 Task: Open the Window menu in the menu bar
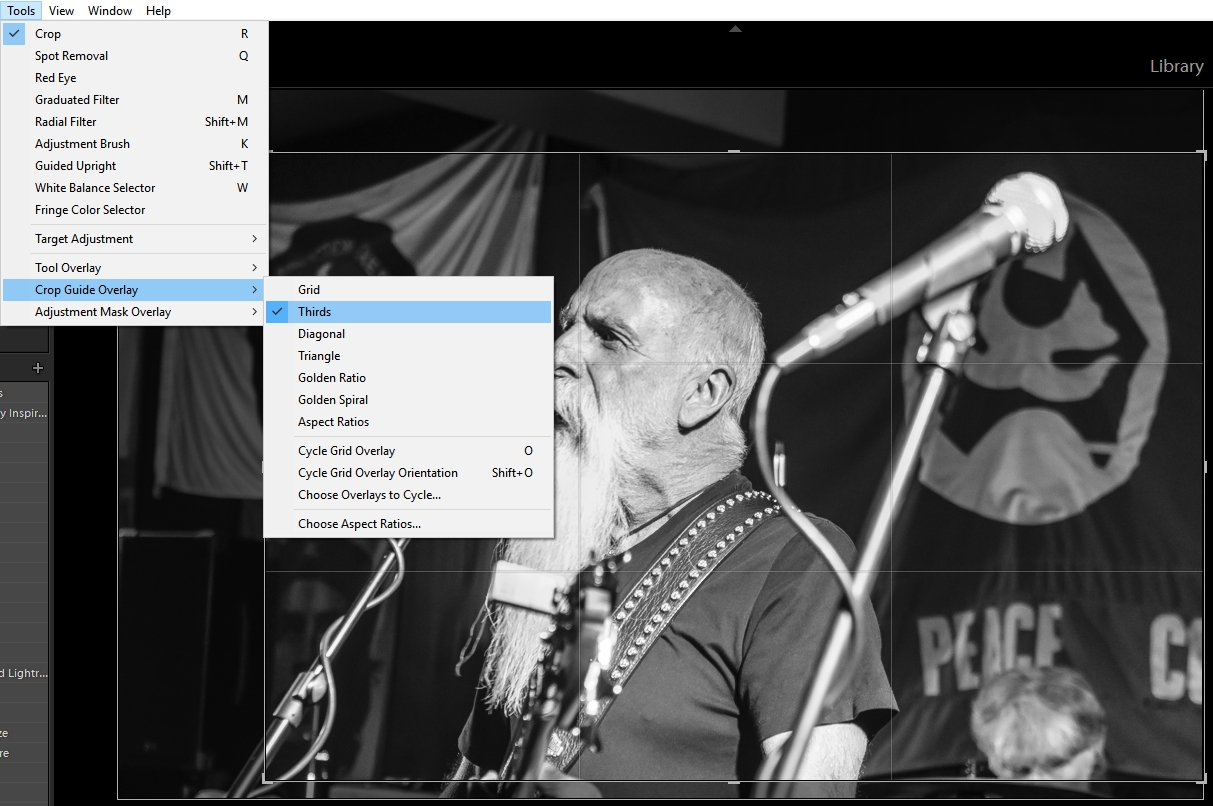coord(109,11)
